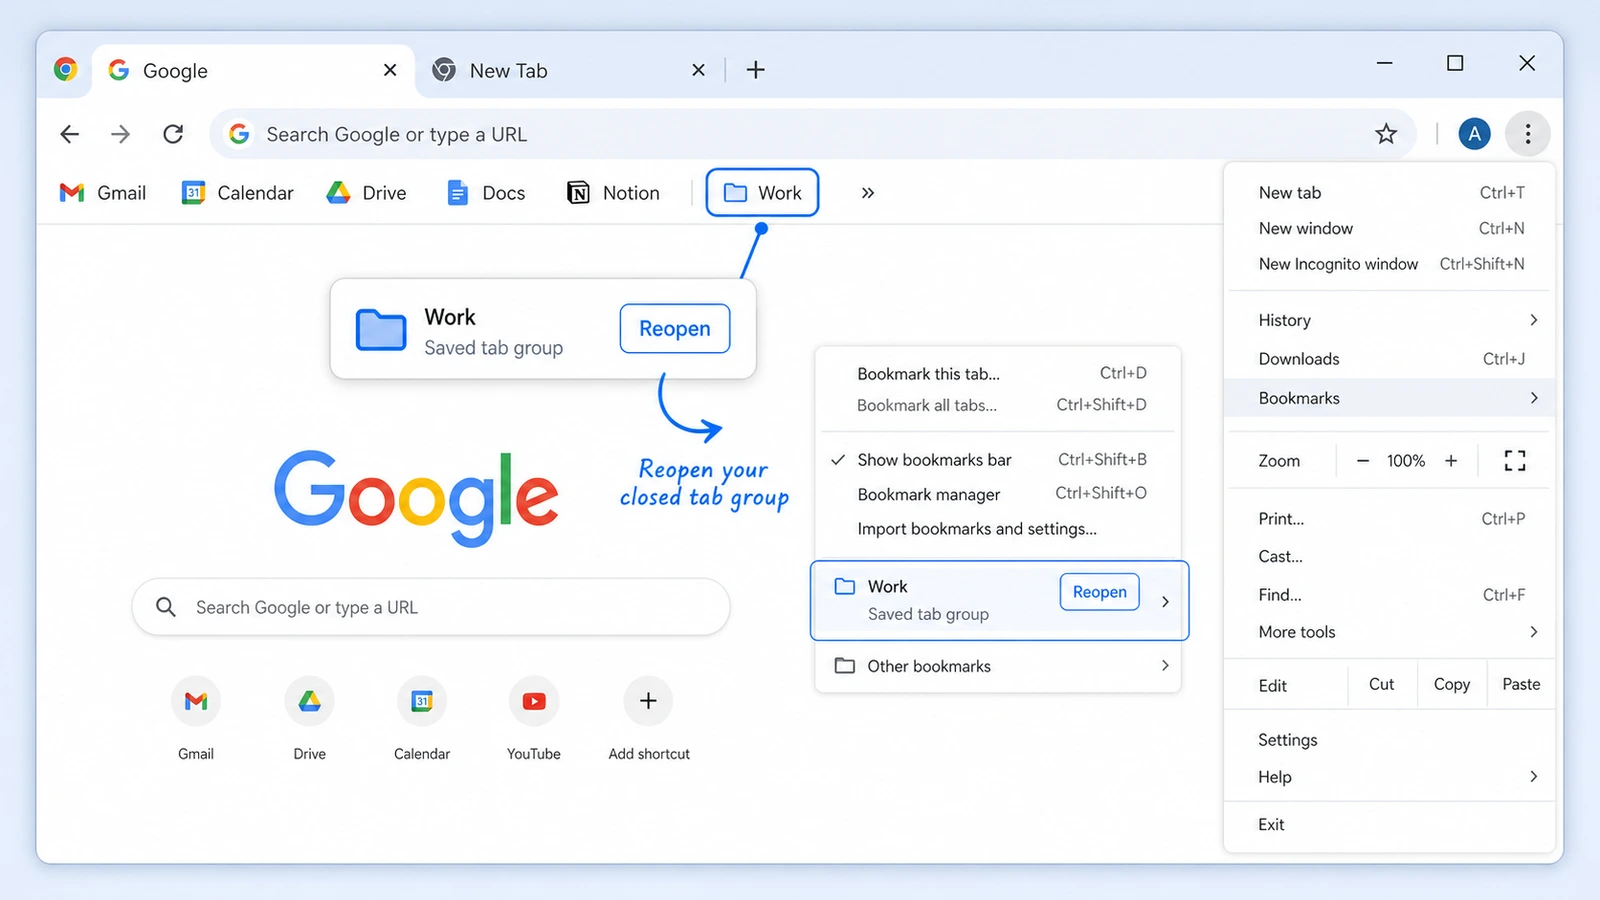Choose Find... in Chrome menu
The height and width of the screenshot is (900, 1600).
pos(1390,595)
